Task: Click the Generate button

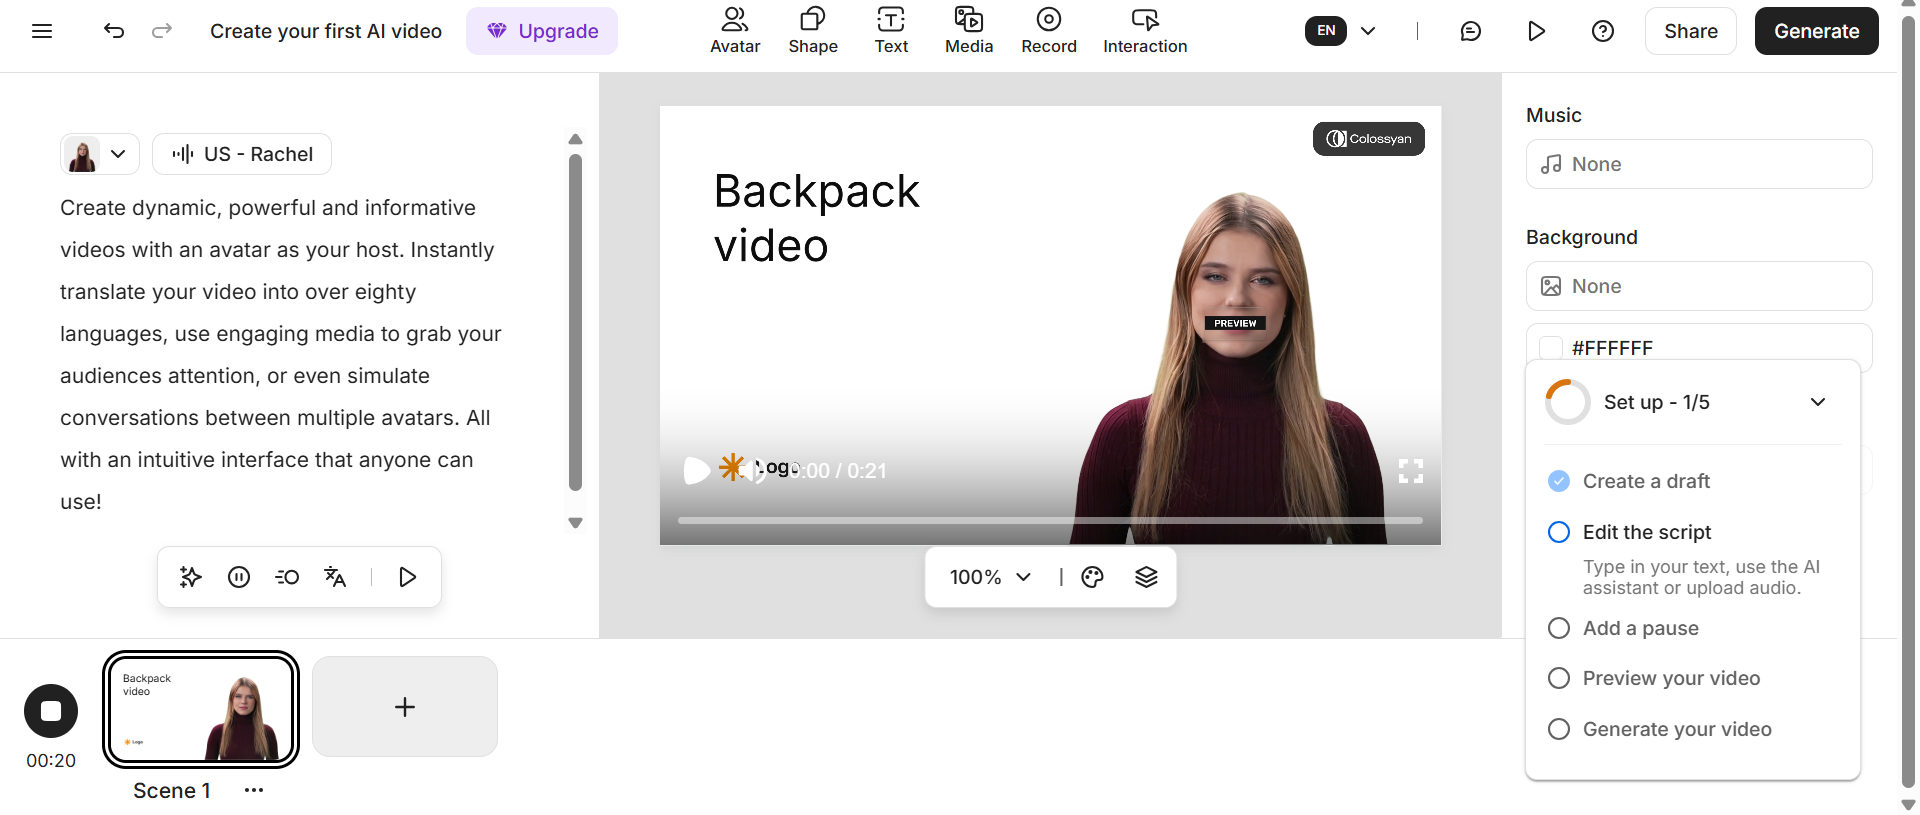Action: point(1817,31)
